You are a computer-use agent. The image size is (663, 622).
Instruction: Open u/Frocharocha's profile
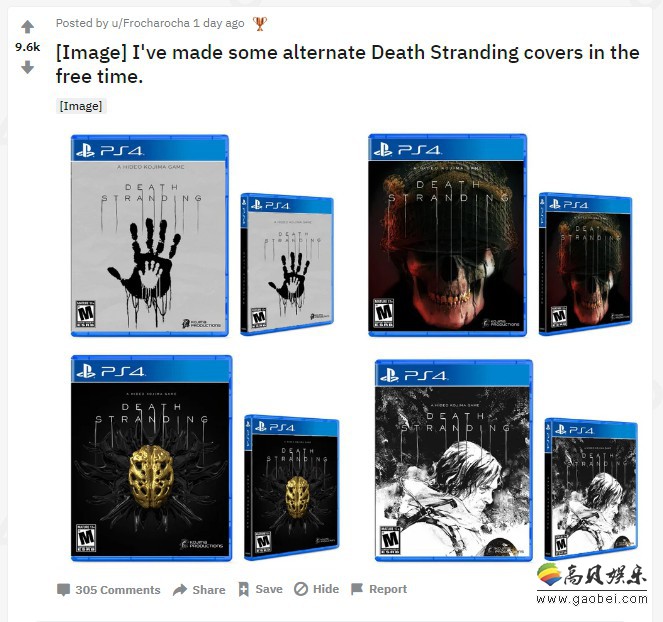tap(150, 23)
